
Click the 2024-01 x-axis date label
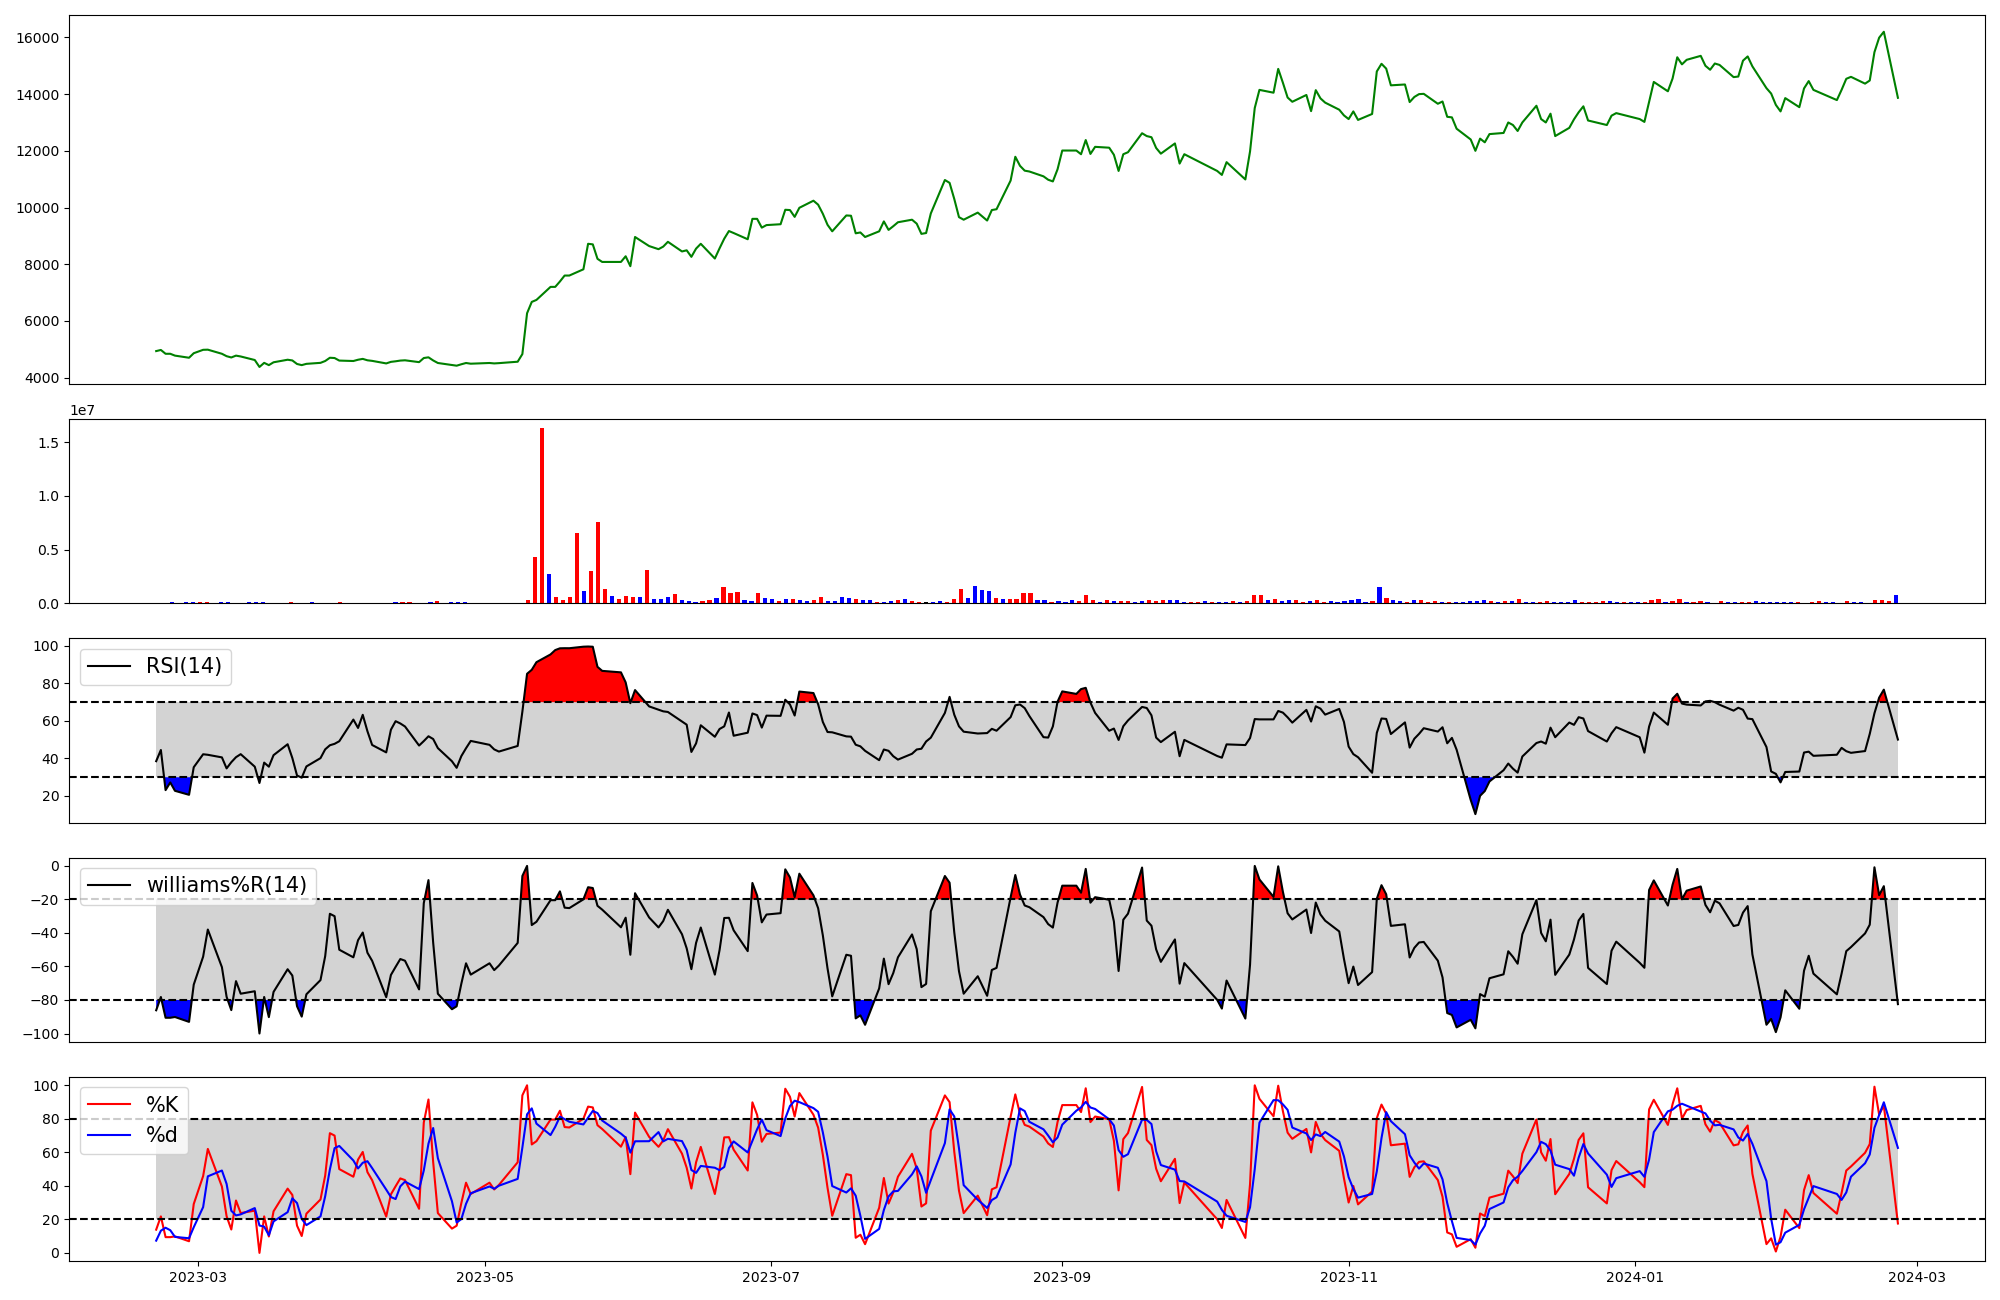[x=1635, y=1276]
